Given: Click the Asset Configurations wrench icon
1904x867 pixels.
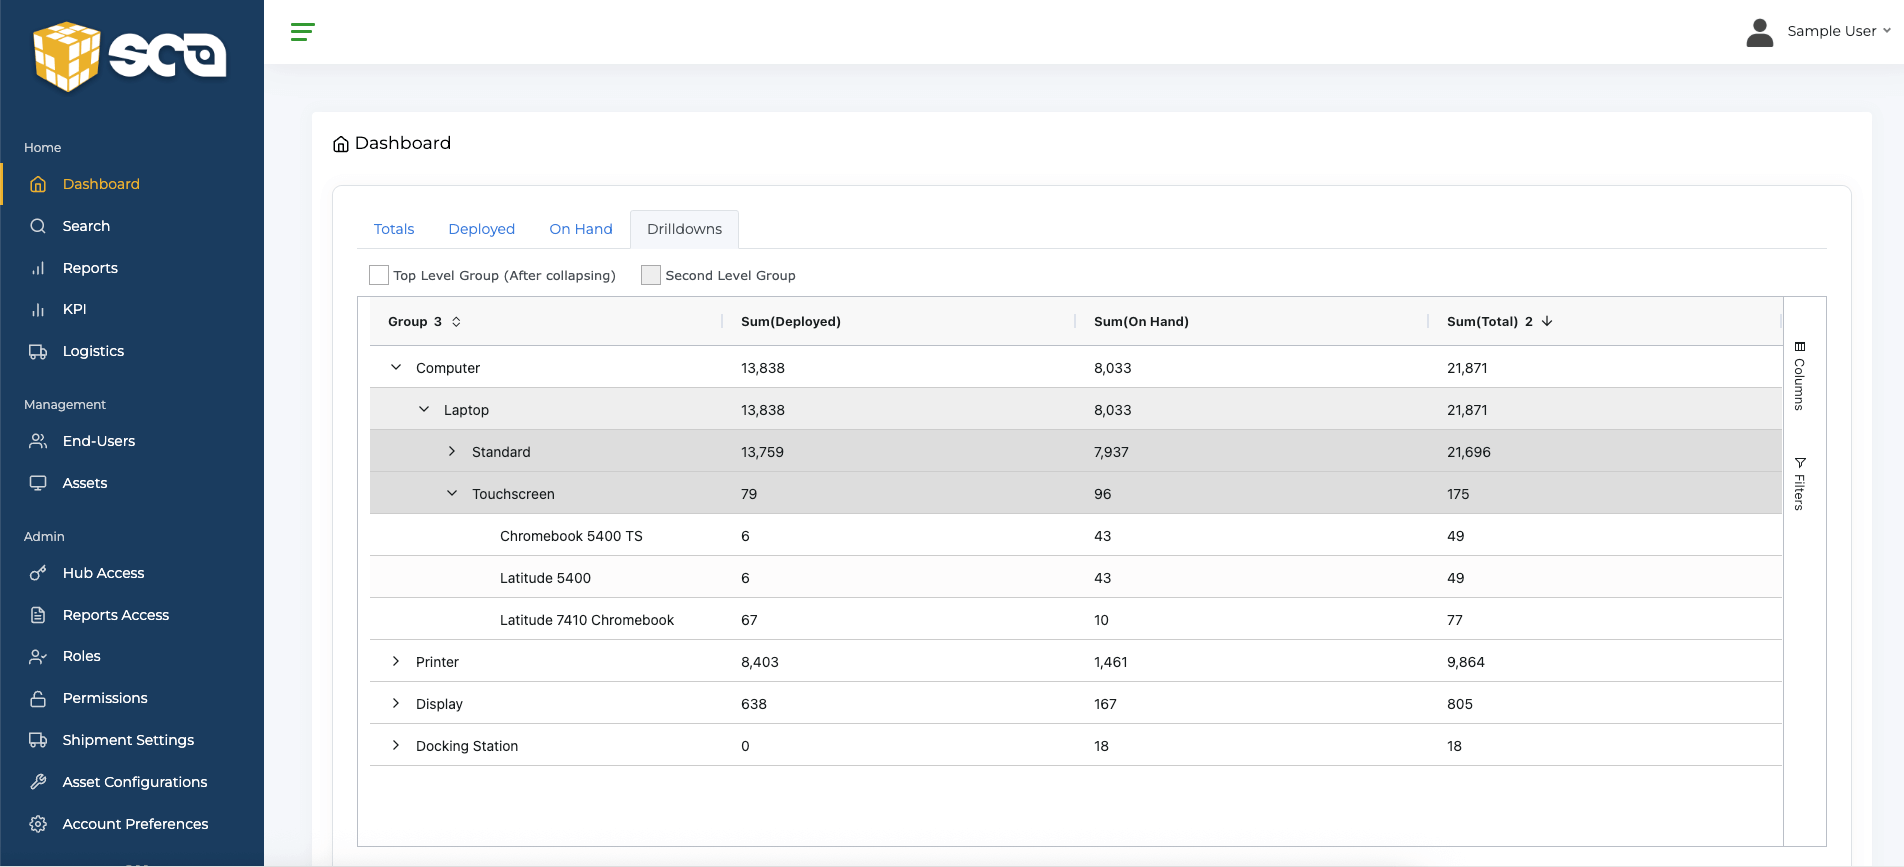Looking at the screenshot, I should coord(38,782).
